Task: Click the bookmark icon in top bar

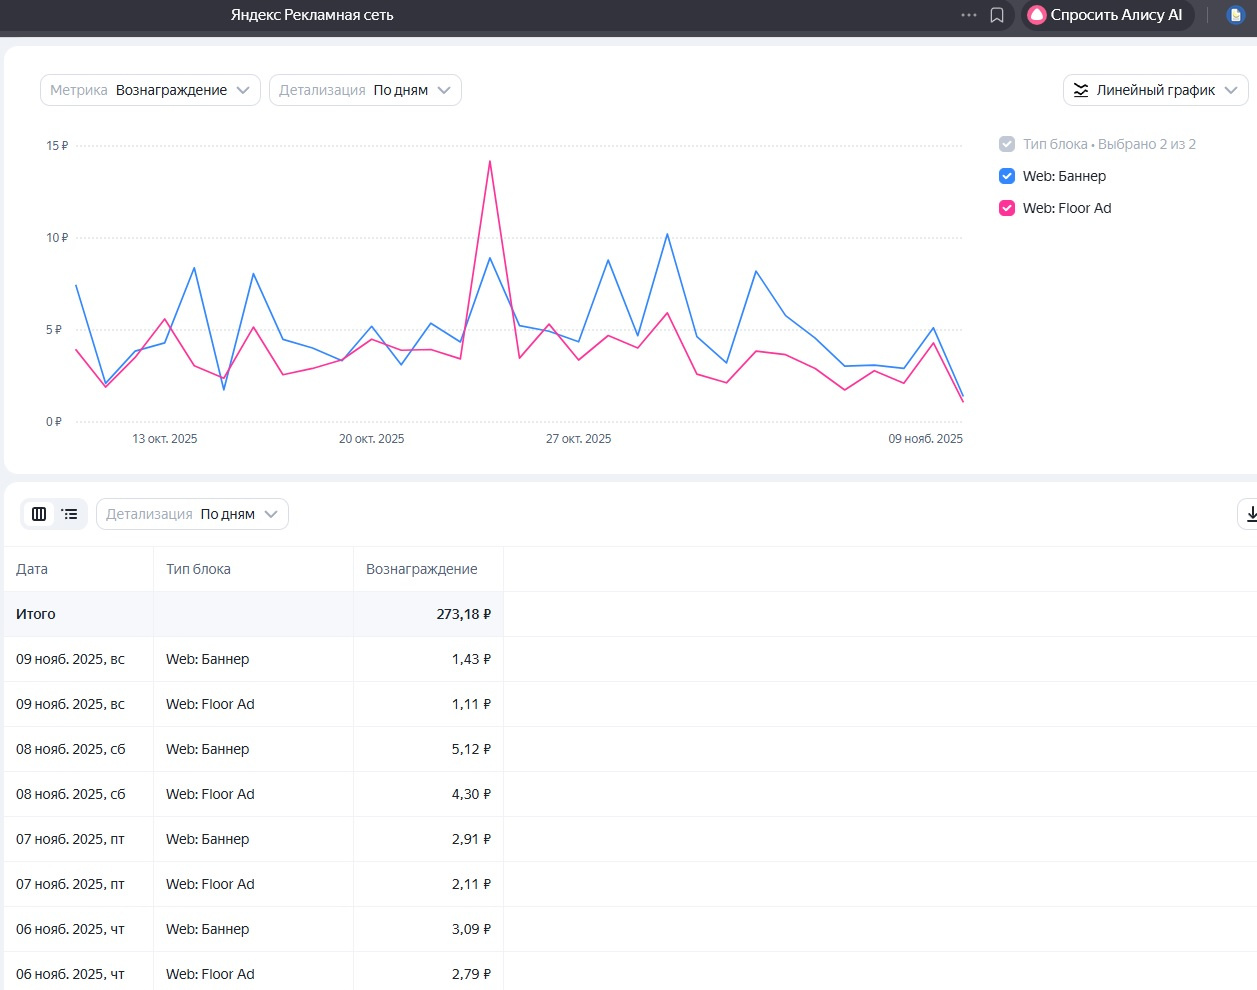Action: coord(997,15)
